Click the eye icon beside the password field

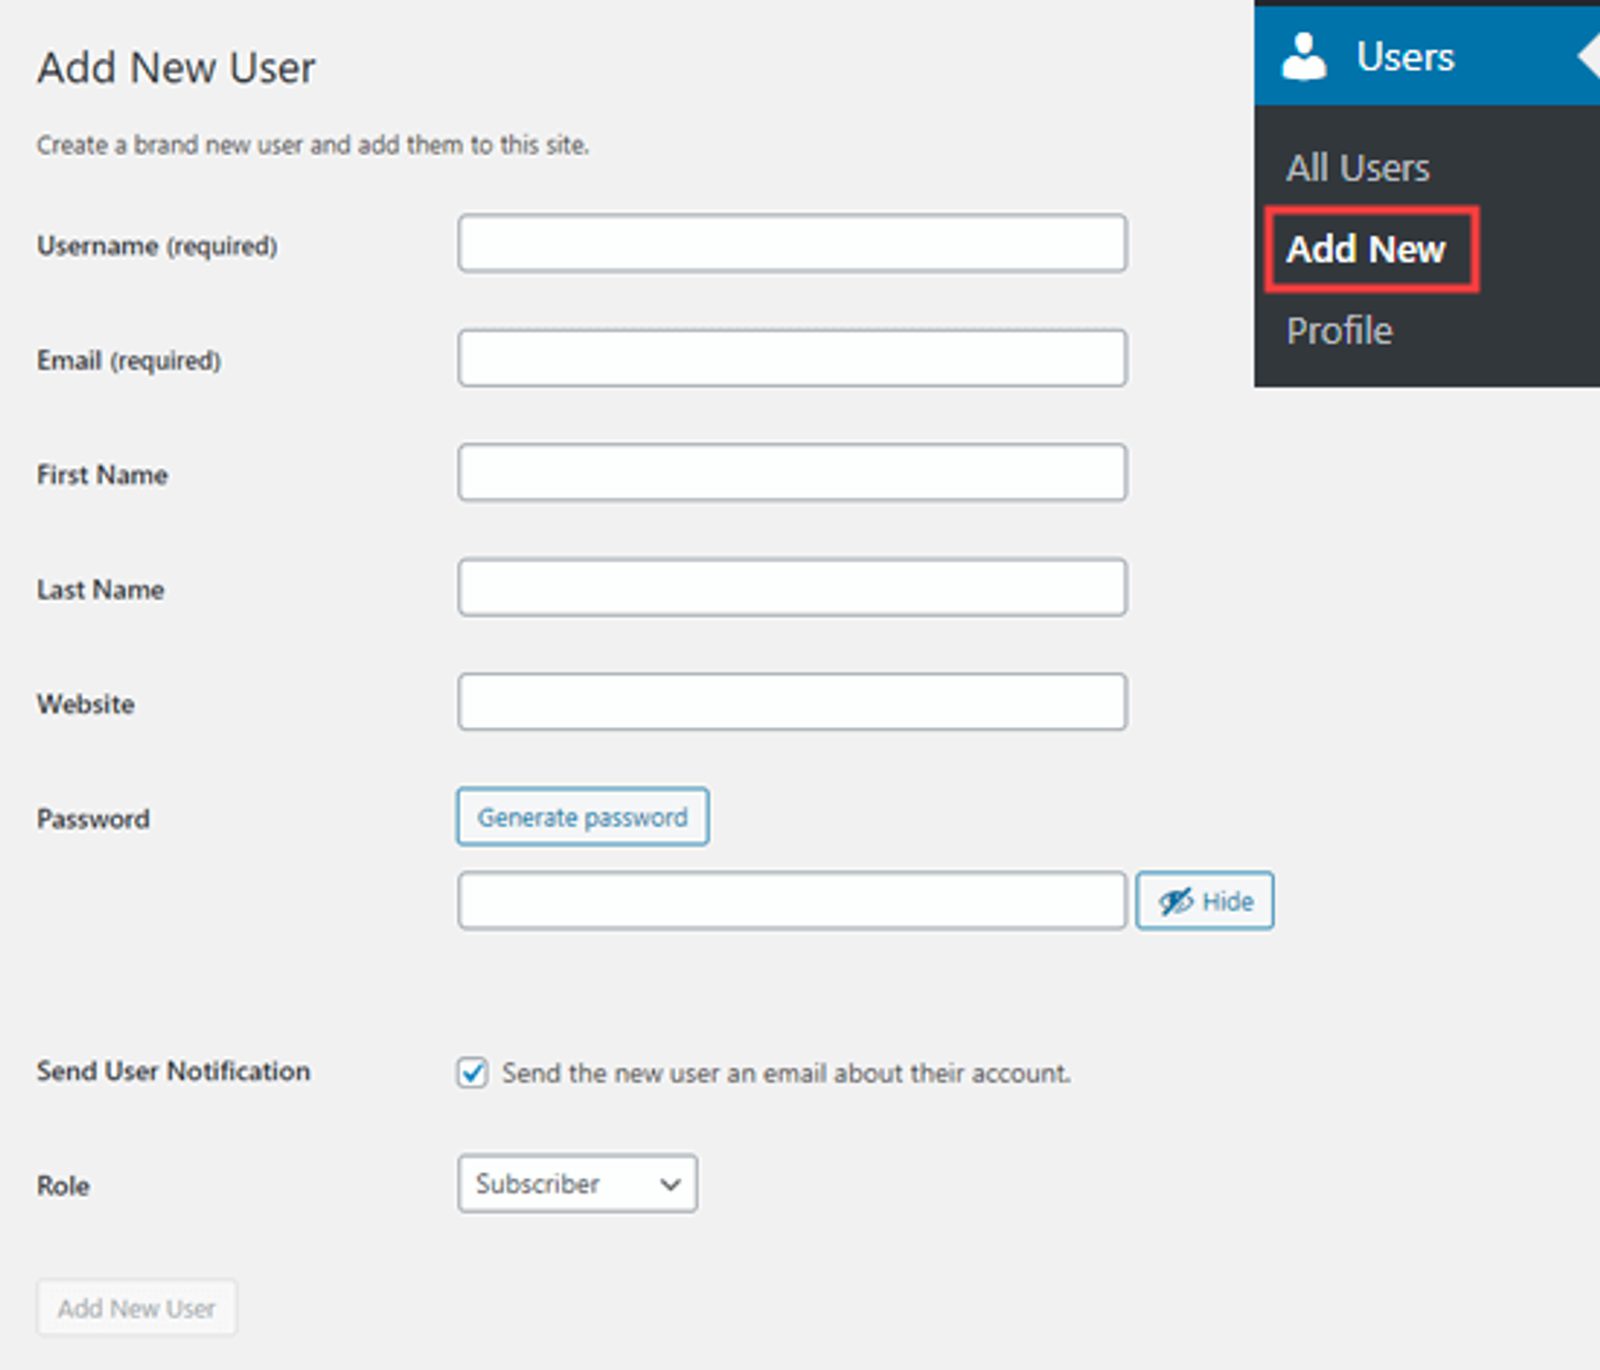[1176, 900]
